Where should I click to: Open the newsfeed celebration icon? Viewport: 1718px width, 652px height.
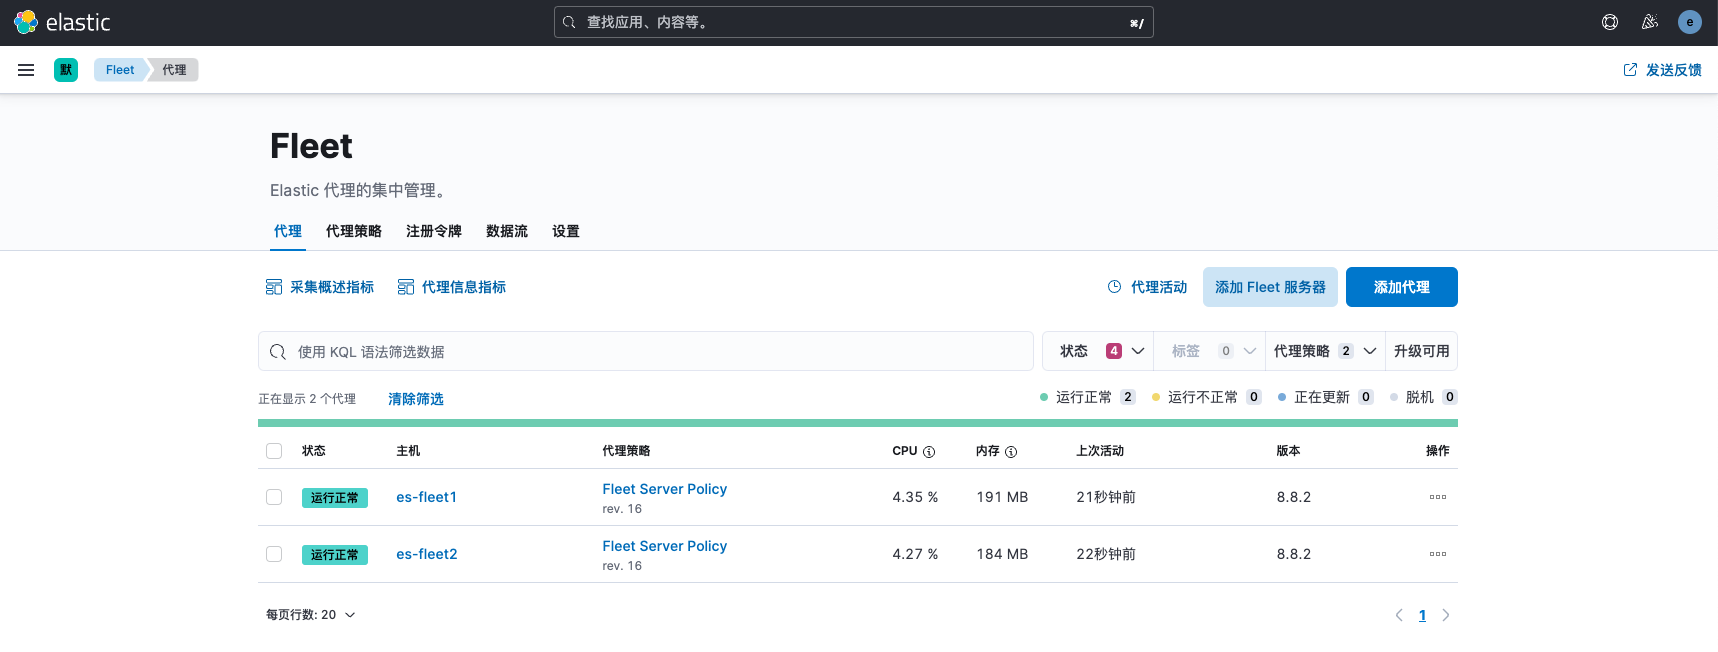click(x=1650, y=22)
